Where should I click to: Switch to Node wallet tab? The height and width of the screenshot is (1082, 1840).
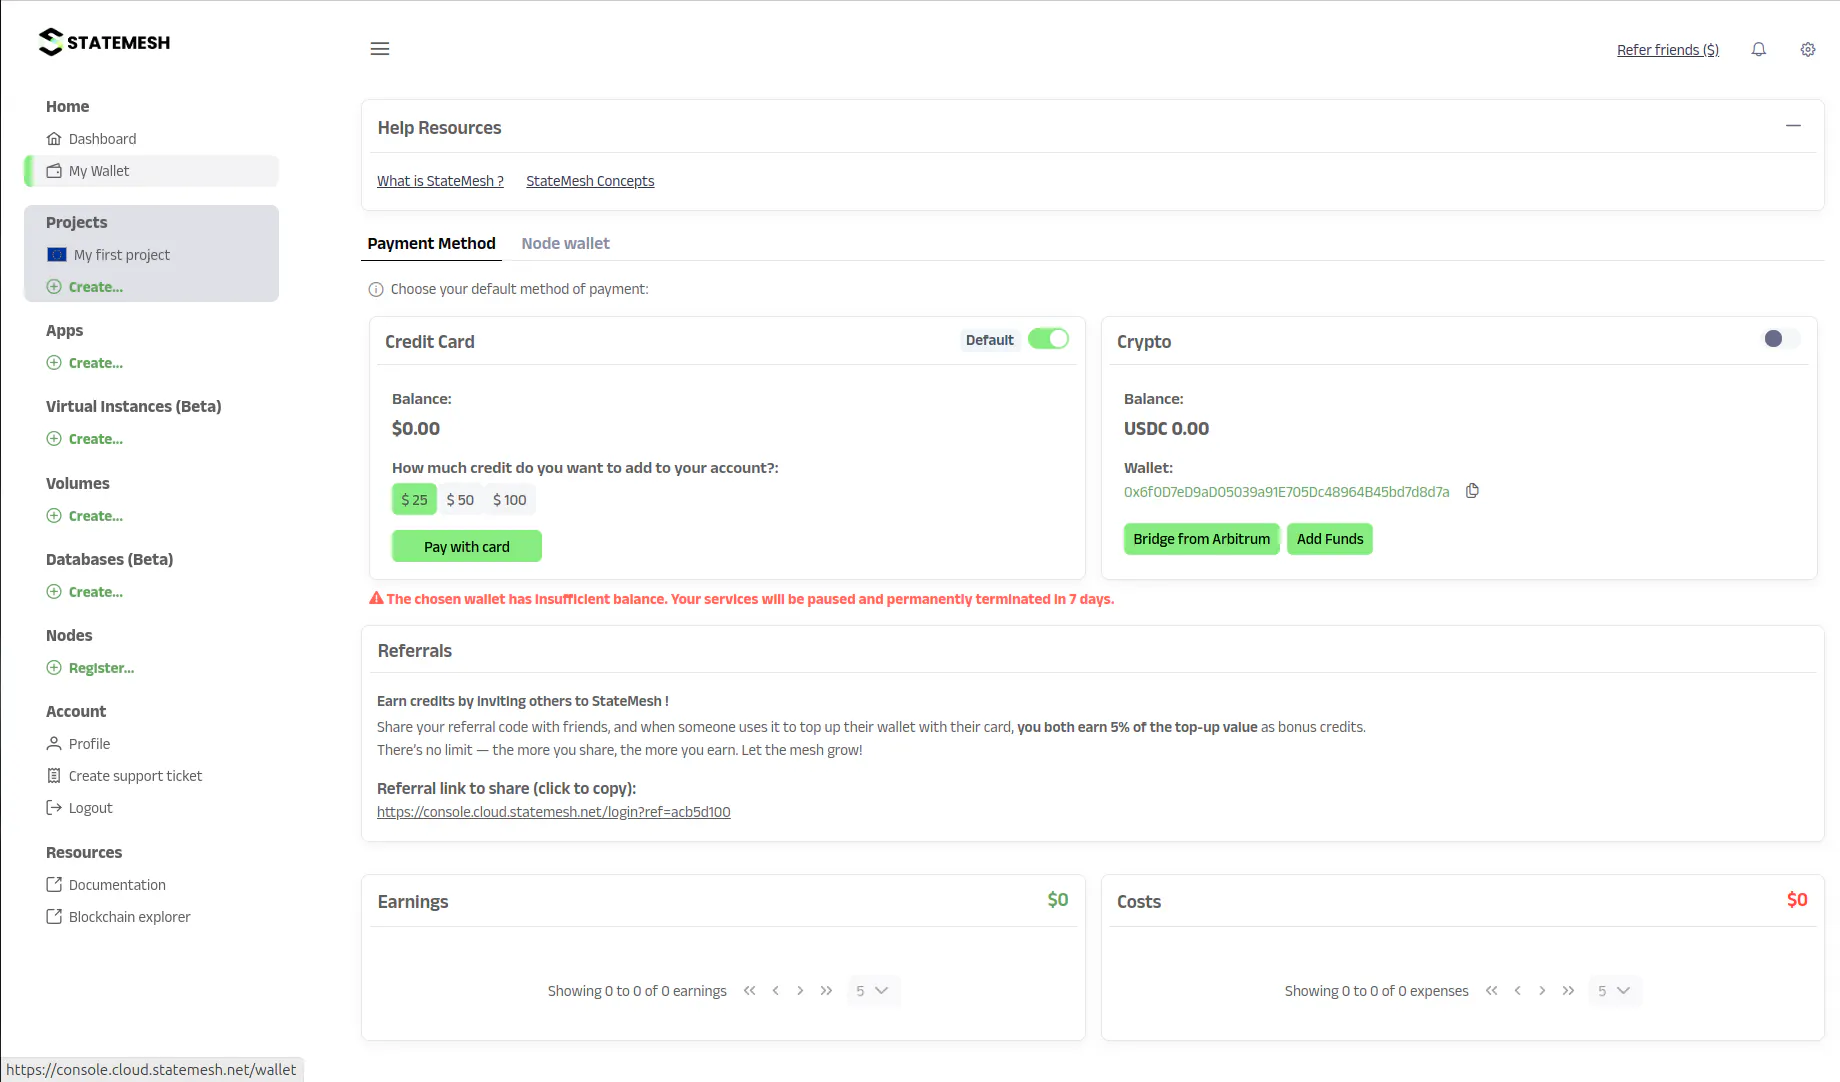(565, 243)
